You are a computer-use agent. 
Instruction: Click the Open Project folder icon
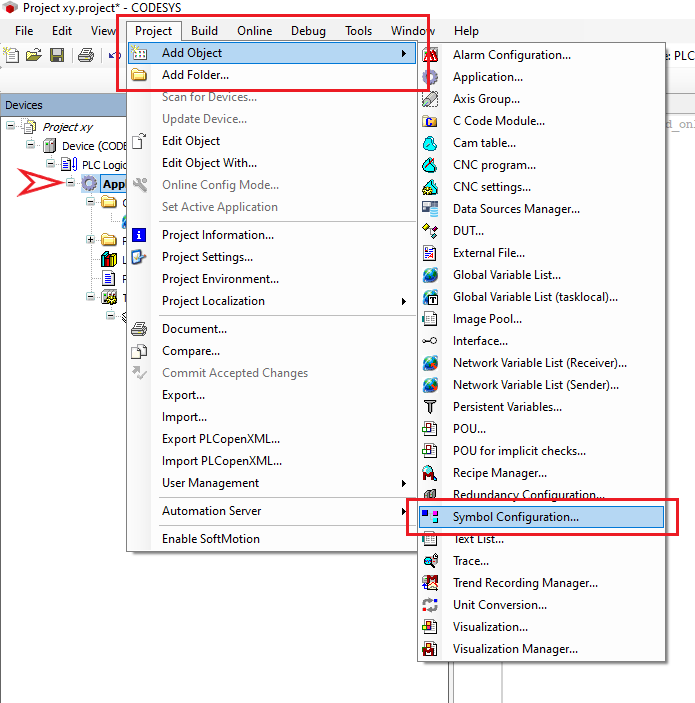(34, 54)
